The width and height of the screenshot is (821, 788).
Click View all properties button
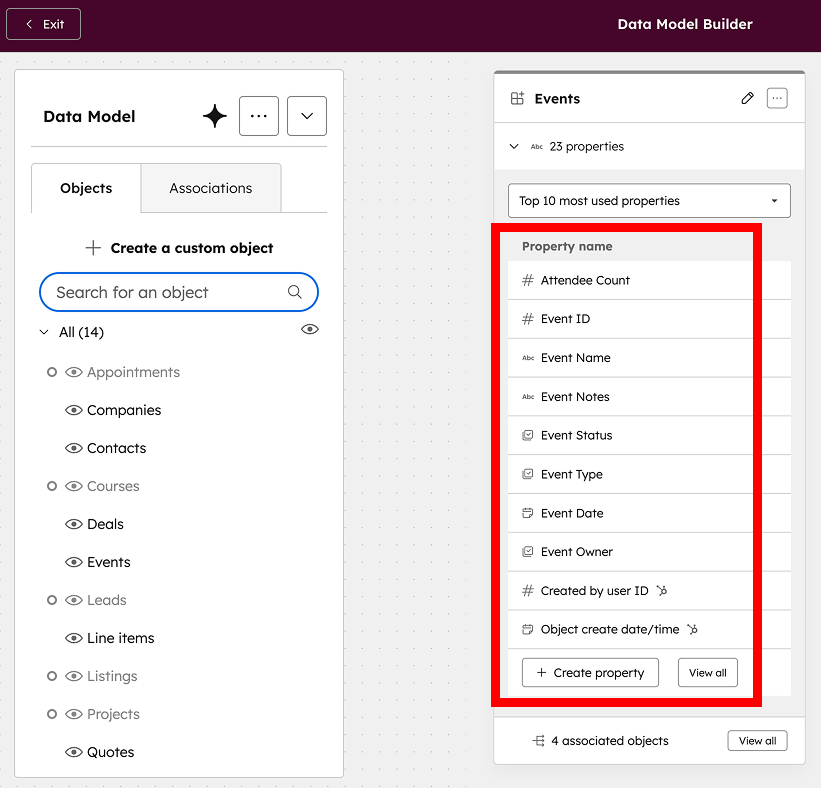pos(707,673)
